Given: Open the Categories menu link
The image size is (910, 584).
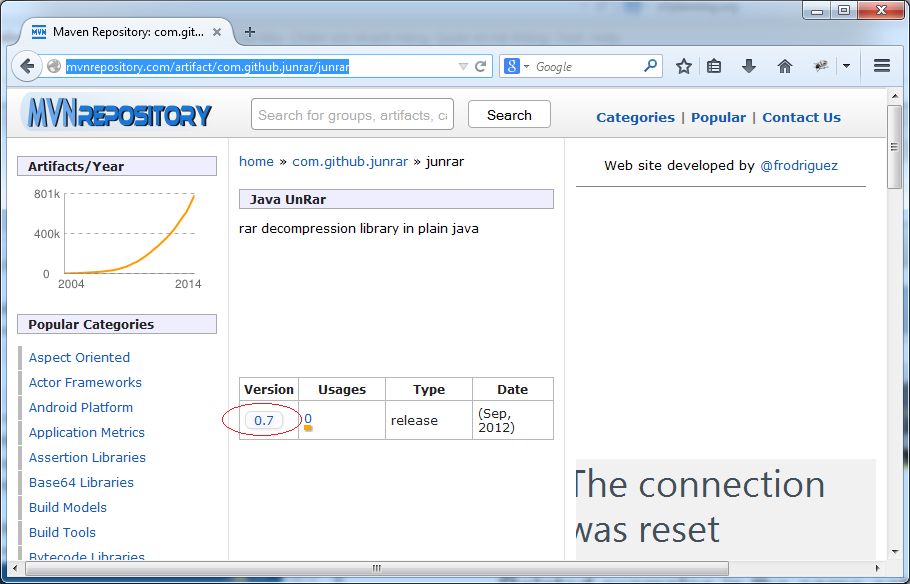Looking at the screenshot, I should click(x=635, y=117).
